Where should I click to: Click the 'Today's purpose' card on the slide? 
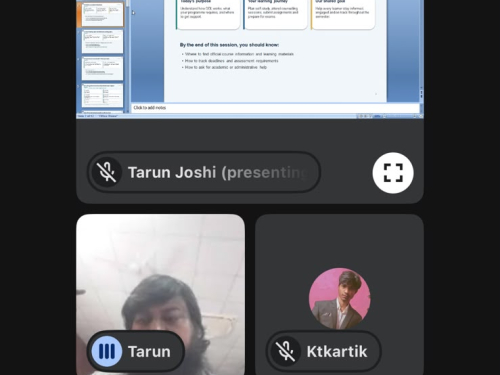208,14
